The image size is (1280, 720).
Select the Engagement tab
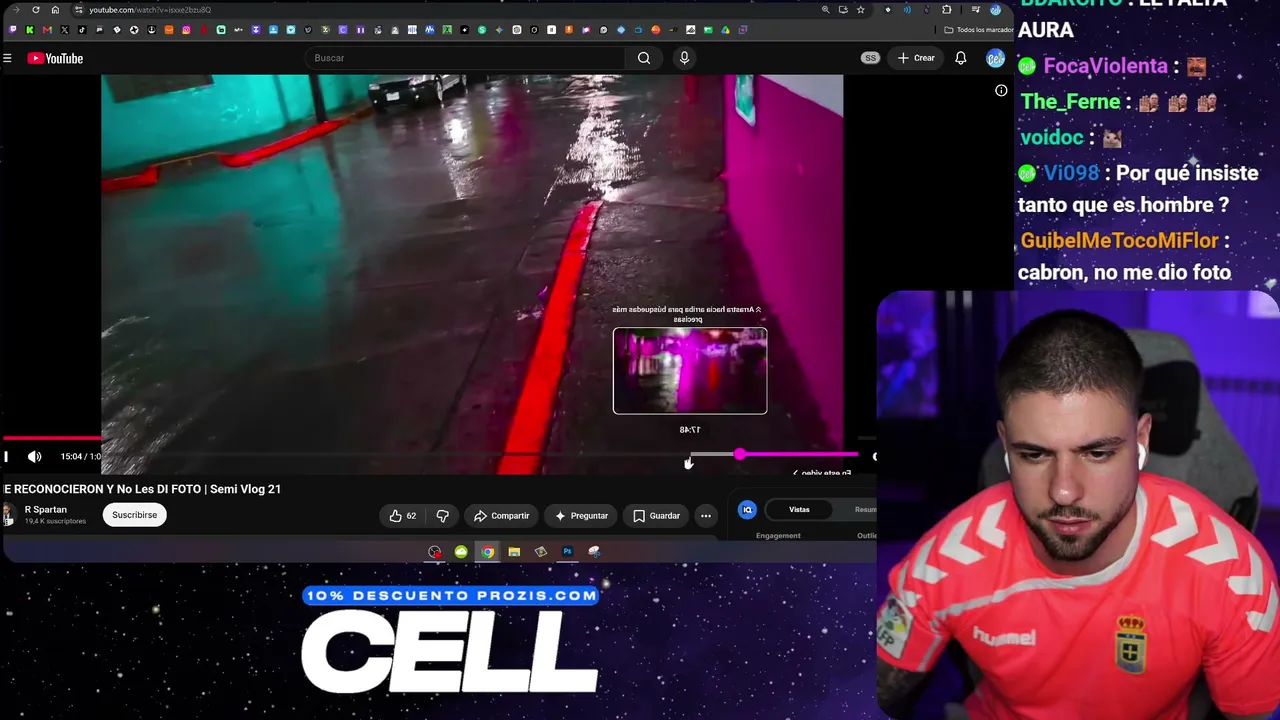(778, 536)
